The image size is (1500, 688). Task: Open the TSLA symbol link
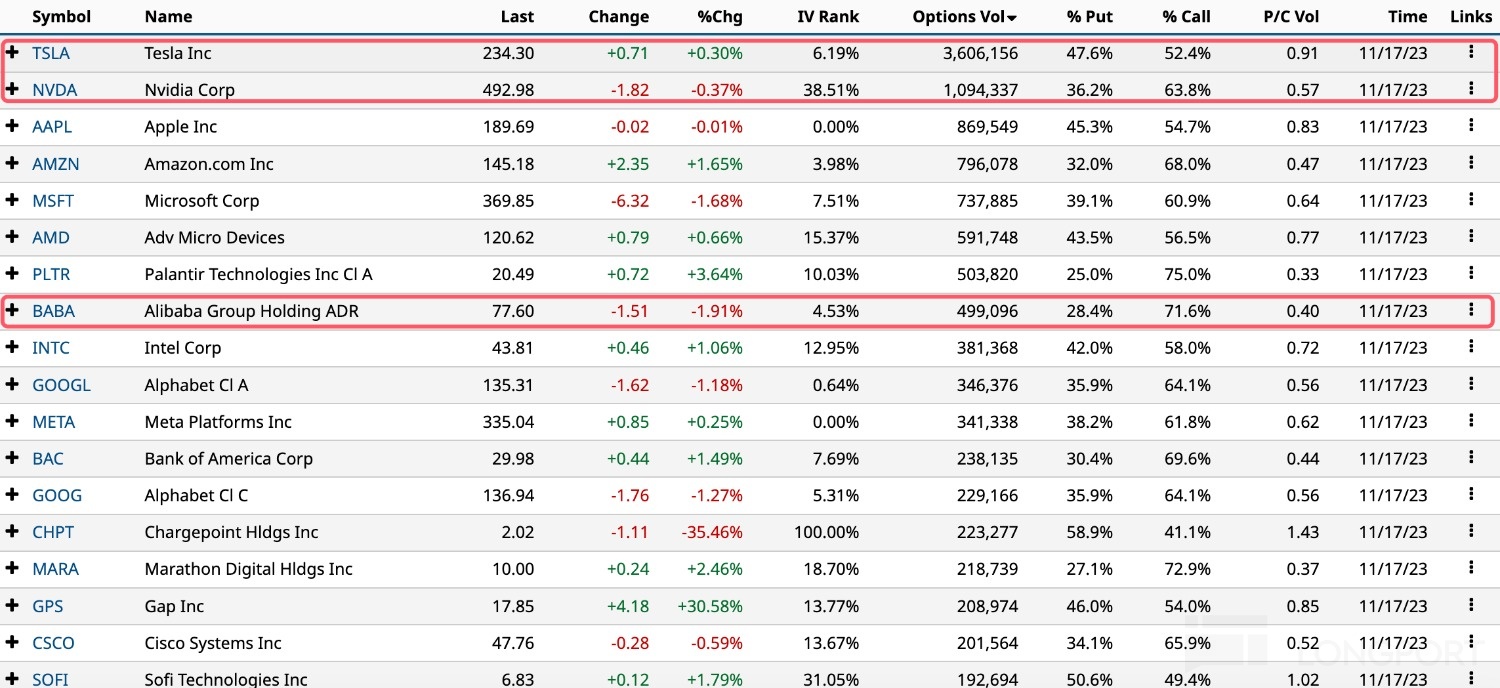(51, 53)
